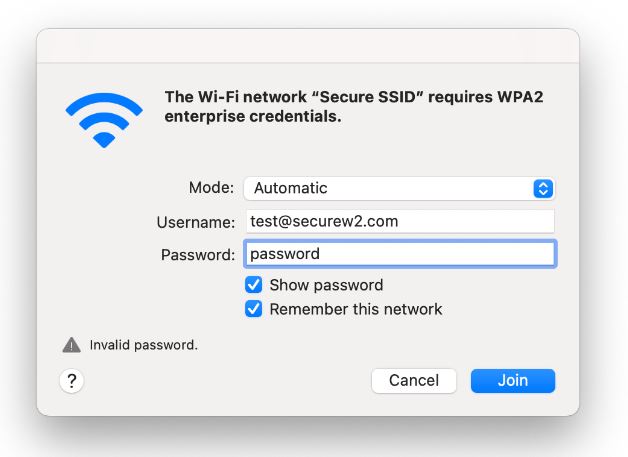Image resolution: width=628 pixels, height=457 pixels.
Task: Disable the Remember this network checkbox
Action: pos(254,309)
